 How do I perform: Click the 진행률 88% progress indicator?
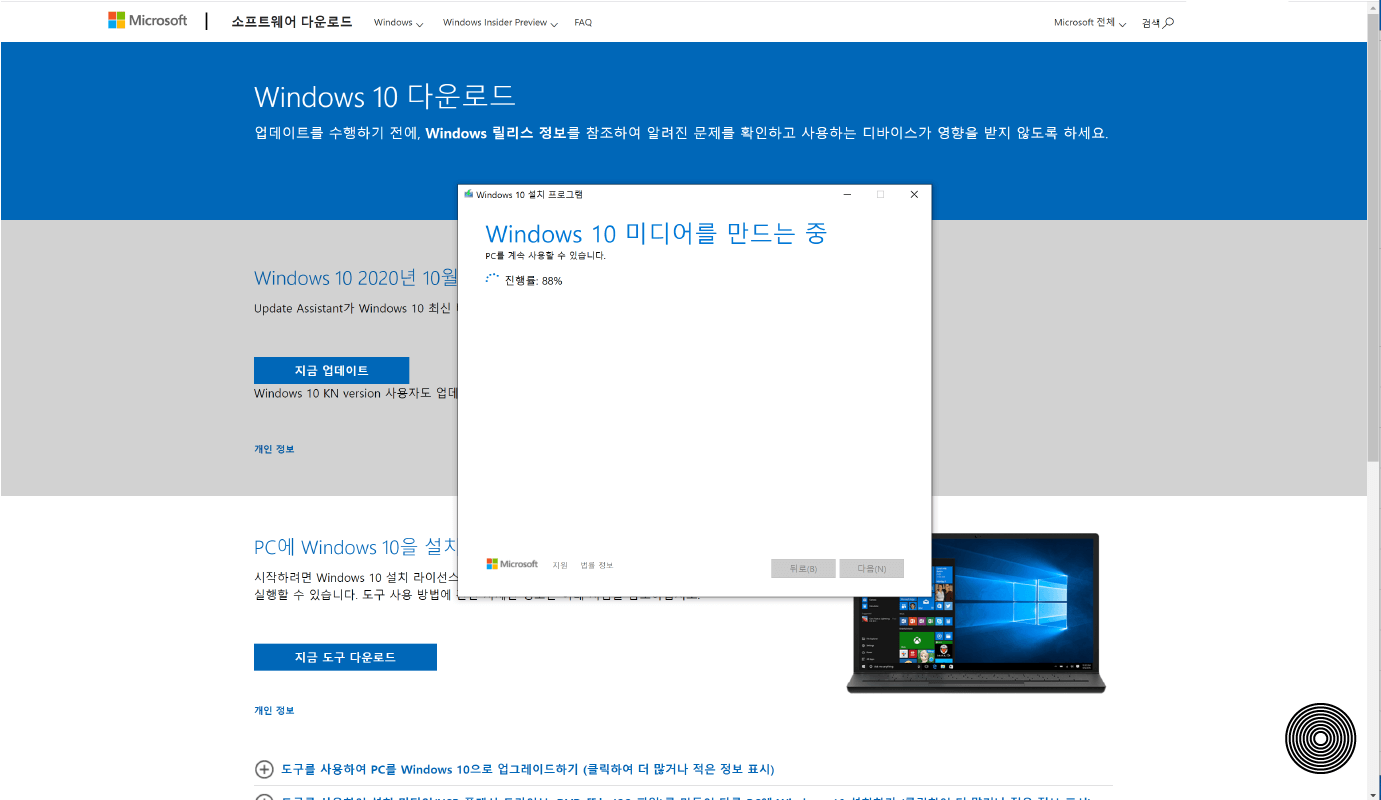pyautogui.click(x=524, y=280)
